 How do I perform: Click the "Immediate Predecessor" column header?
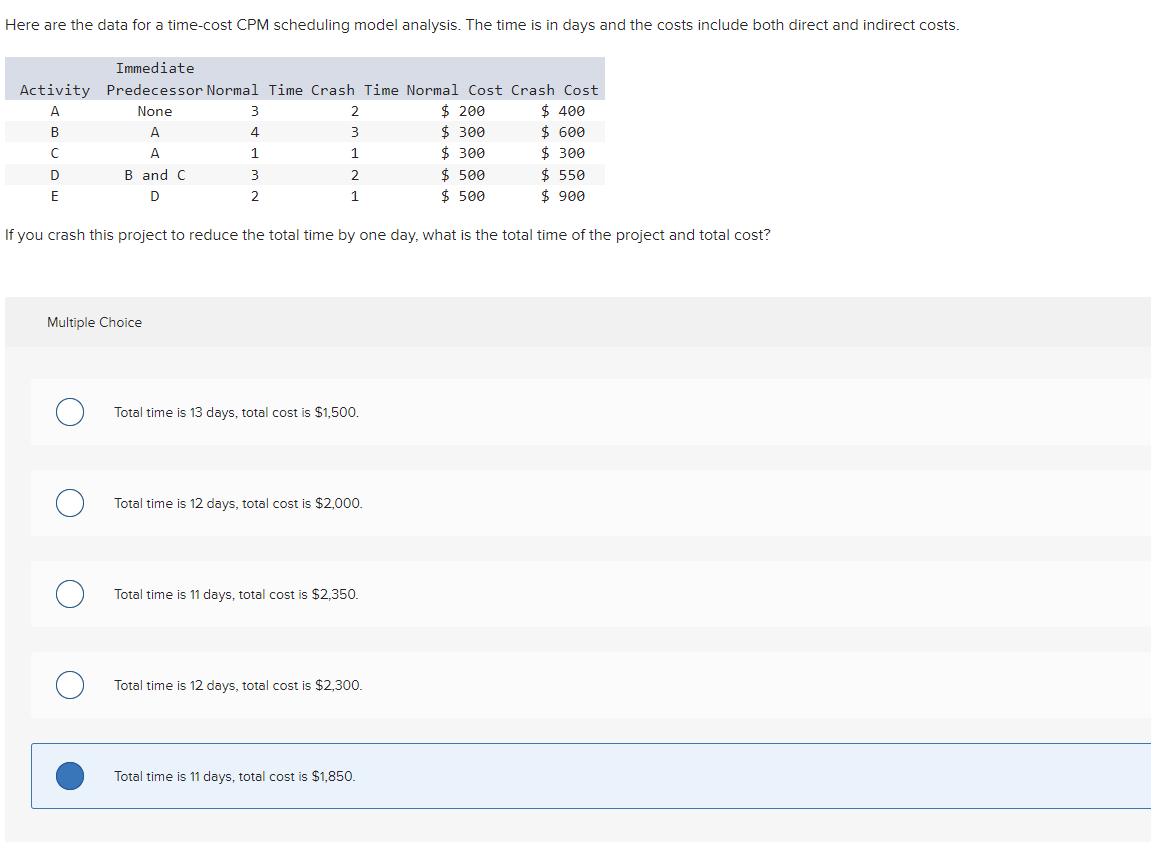pyautogui.click(x=155, y=79)
